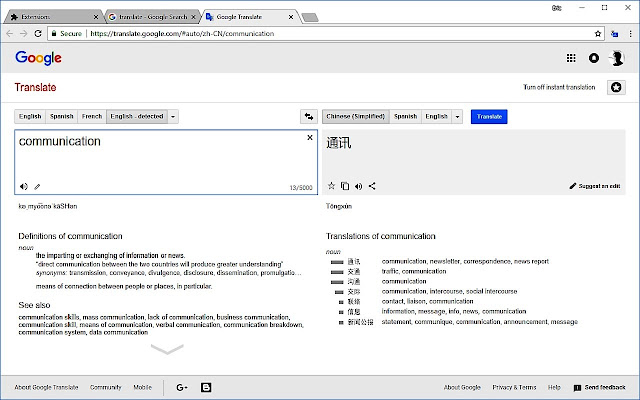Select row "information, message, info, news, communication"

coord(454,311)
